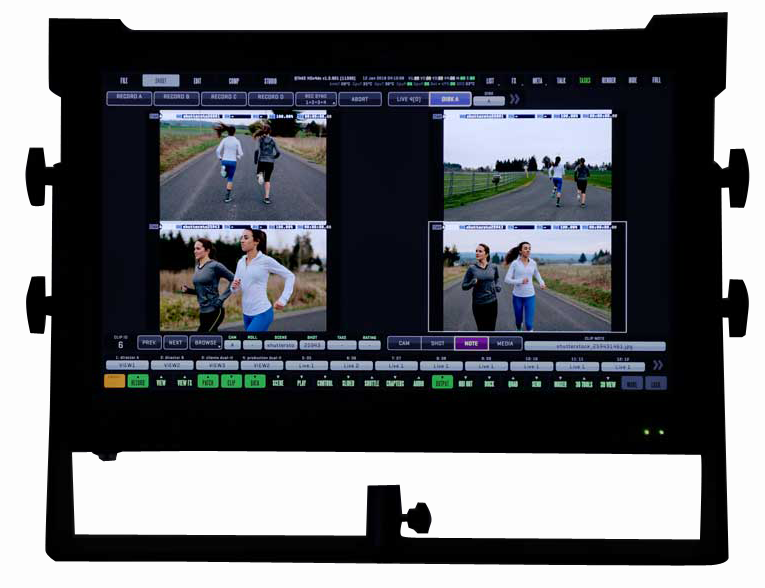765x588 pixels.
Task: Toggle the DISK A source button
Action: (450, 99)
